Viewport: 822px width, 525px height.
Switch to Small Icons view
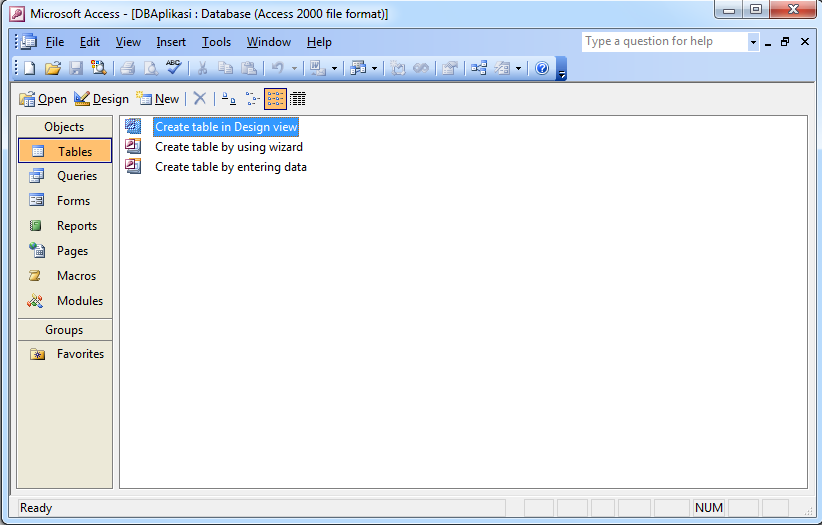click(252, 99)
